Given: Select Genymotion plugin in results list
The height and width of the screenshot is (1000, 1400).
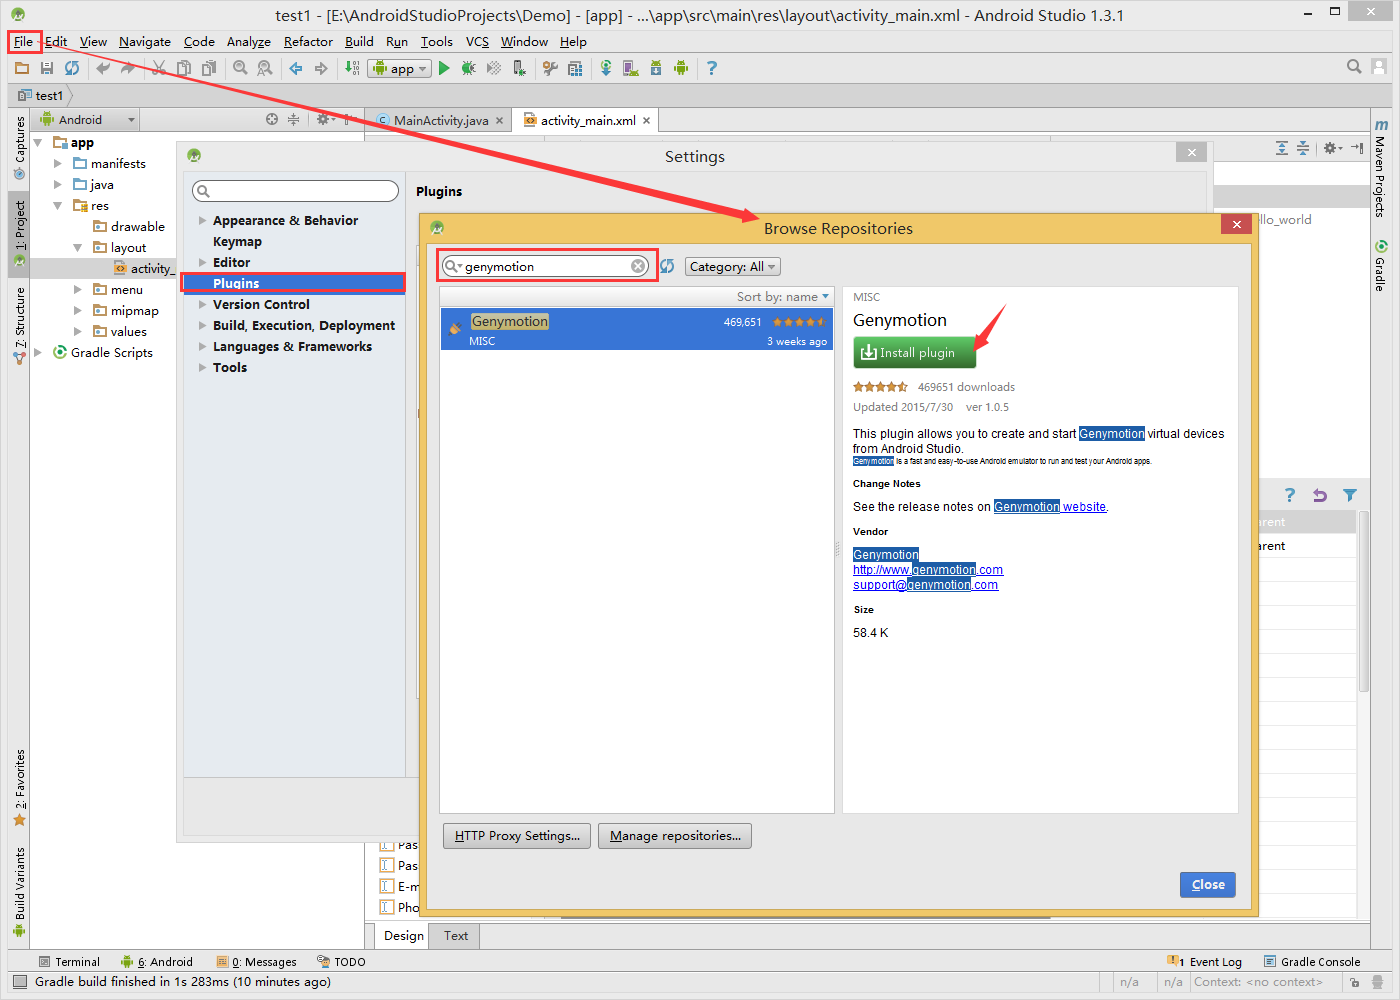Looking at the screenshot, I should coord(637,329).
